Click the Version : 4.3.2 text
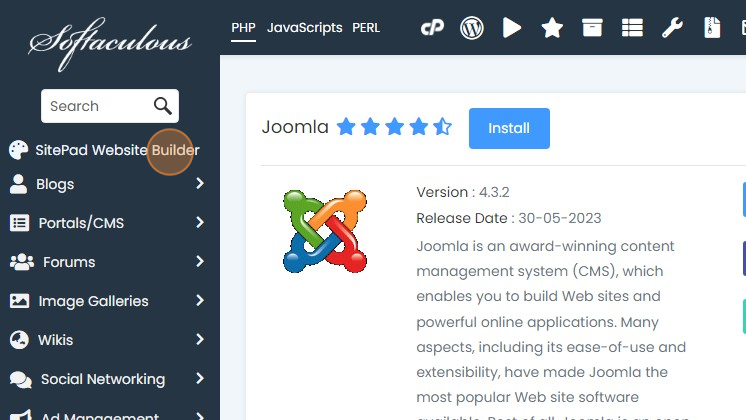The image size is (746, 420). pos(462,192)
